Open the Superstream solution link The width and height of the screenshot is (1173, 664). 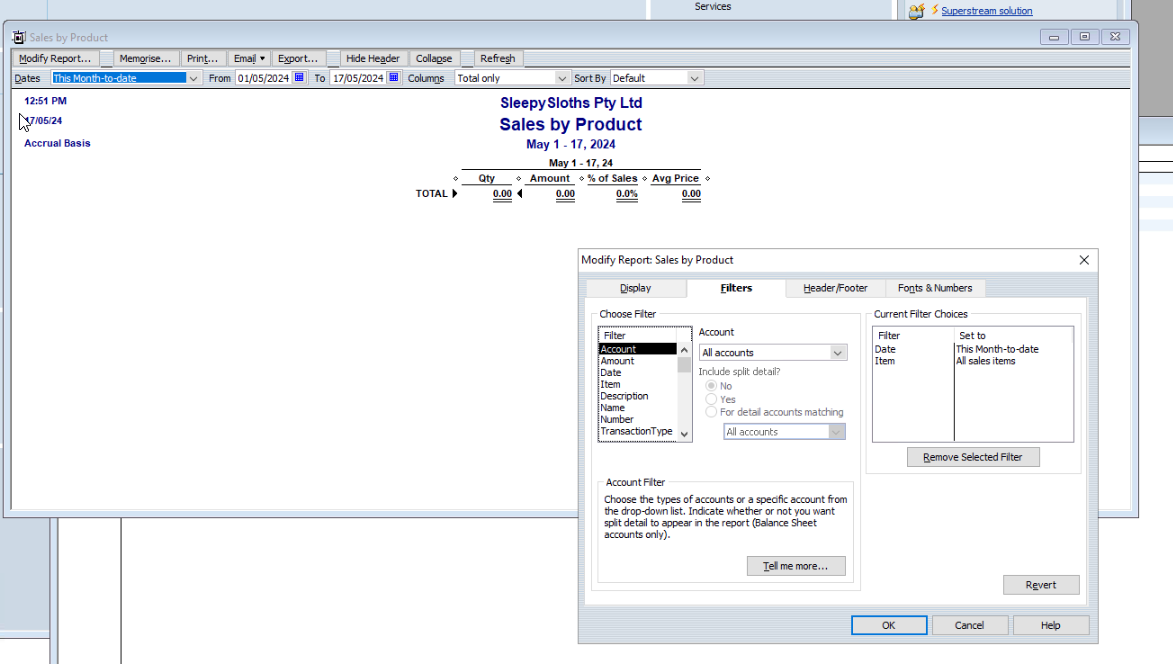(986, 10)
